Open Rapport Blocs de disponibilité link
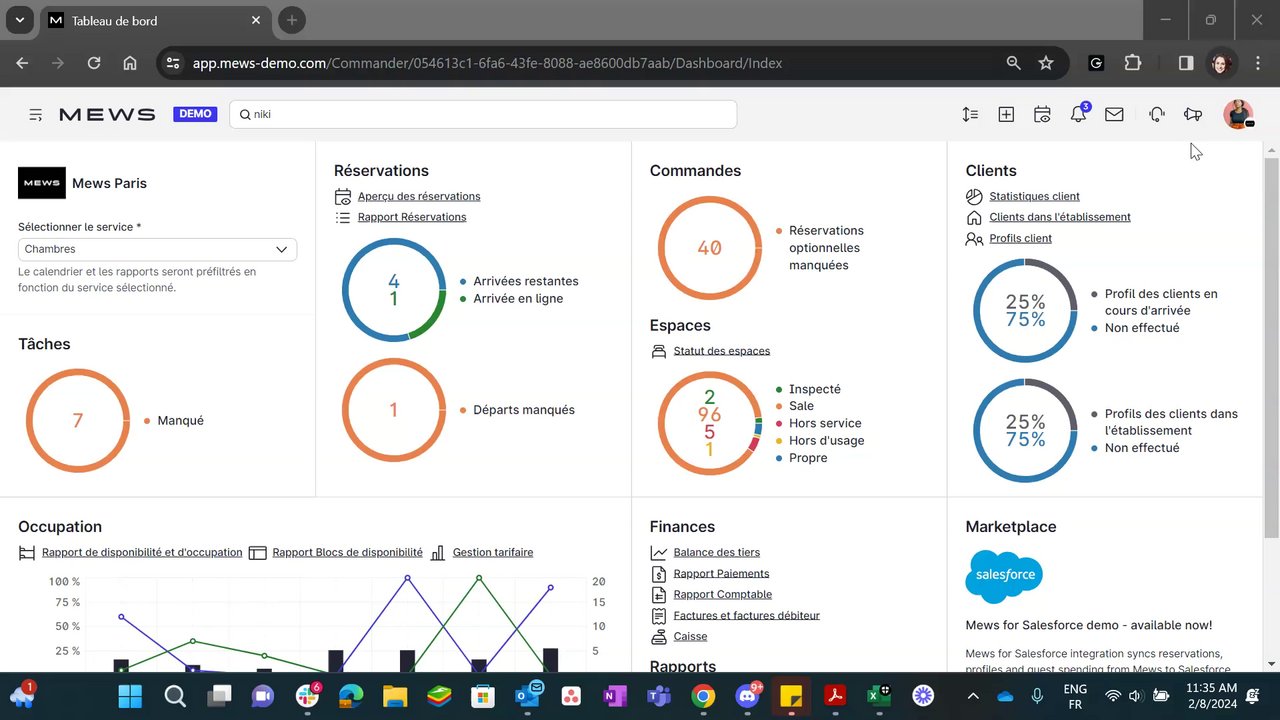Viewport: 1280px width, 720px height. [x=347, y=552]
